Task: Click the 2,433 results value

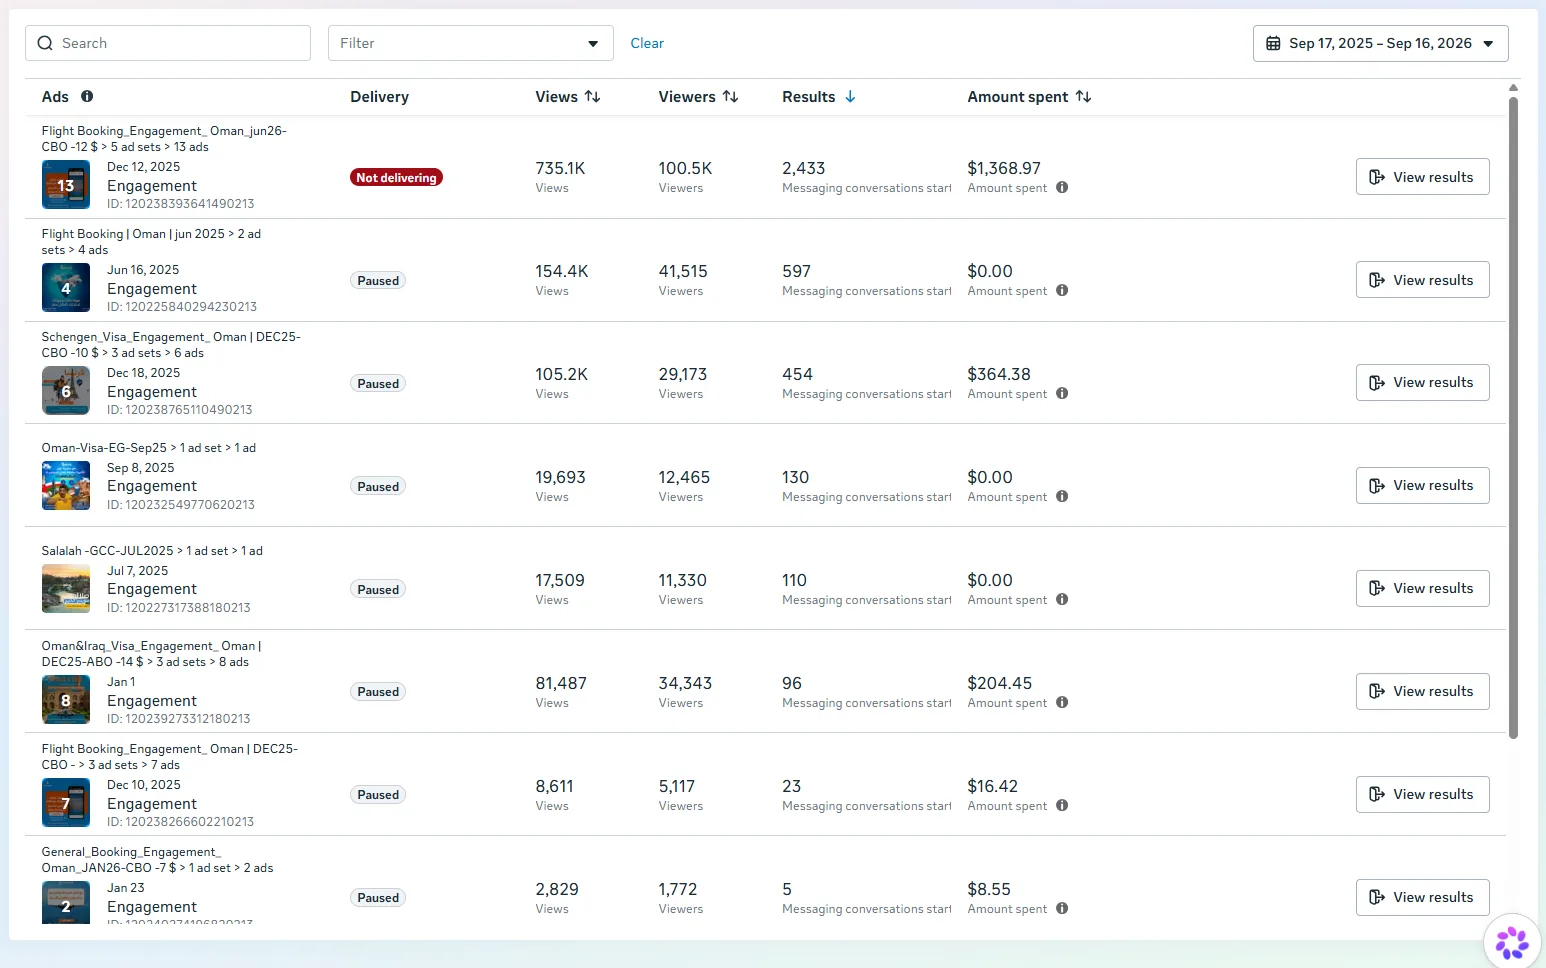Action: 804,168
